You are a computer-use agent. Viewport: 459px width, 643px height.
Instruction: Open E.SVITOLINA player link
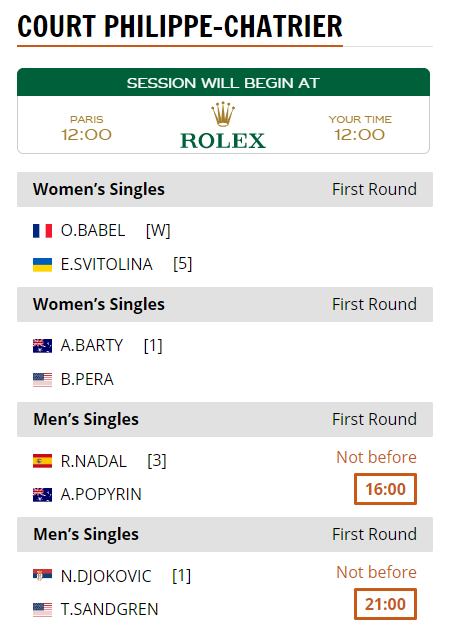click(107, 264)
